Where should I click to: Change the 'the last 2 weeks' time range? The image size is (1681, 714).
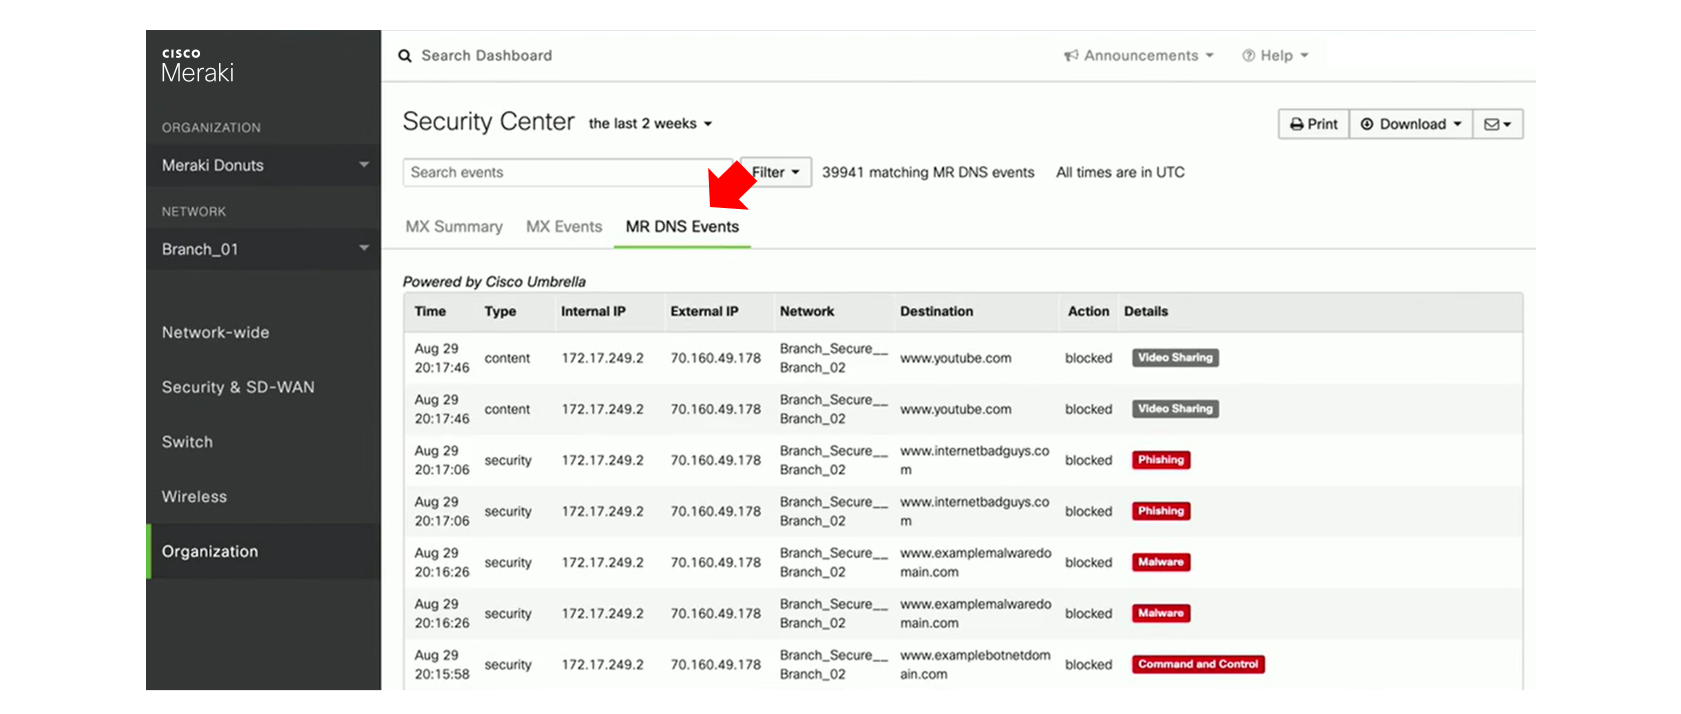pyautogui.click(x=650, y=124)
